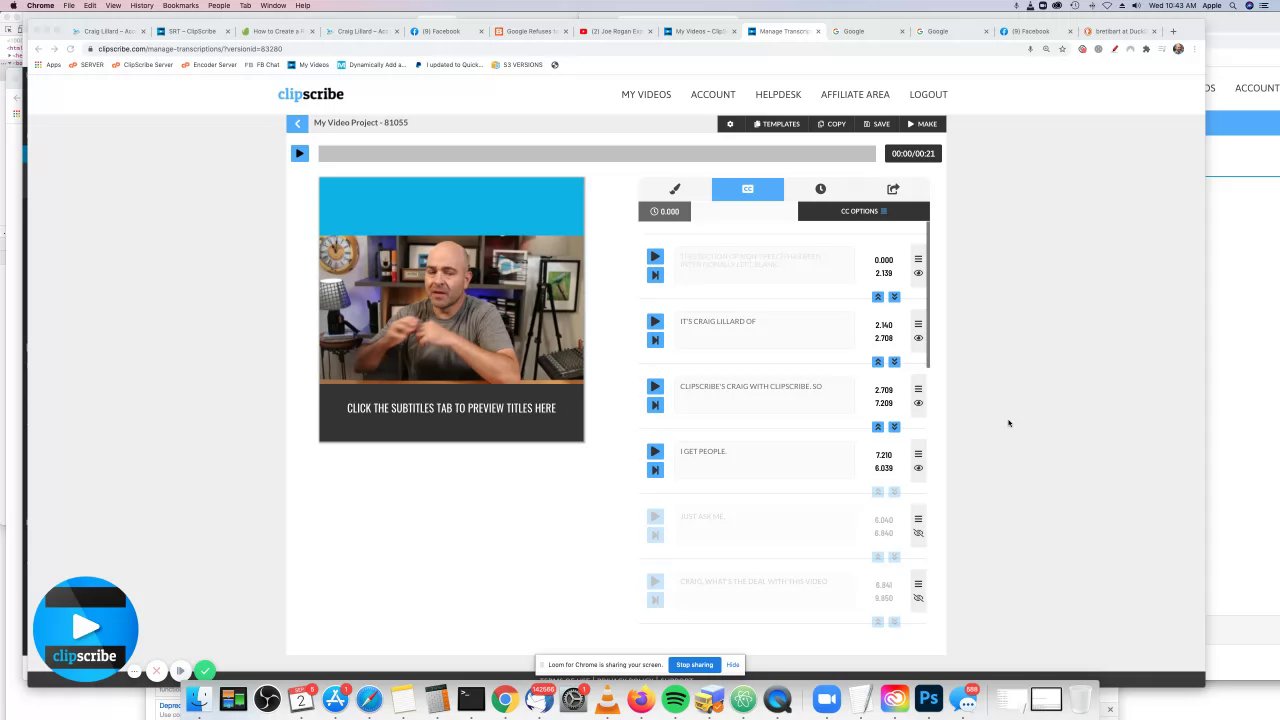Open the Templates button

776,124
